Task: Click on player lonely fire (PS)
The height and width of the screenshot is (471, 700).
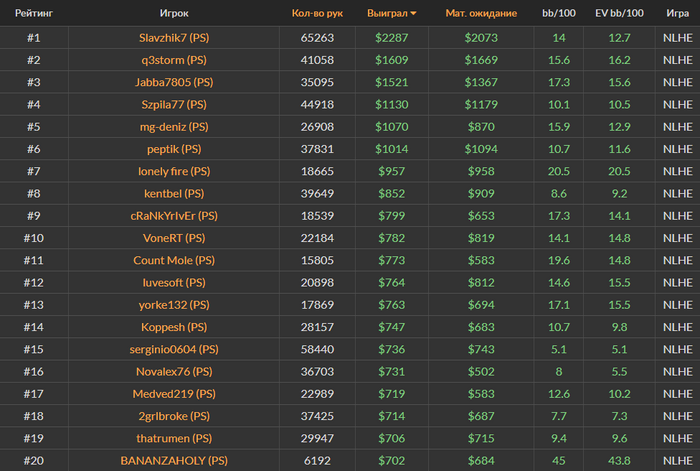Action: (174, 171)
